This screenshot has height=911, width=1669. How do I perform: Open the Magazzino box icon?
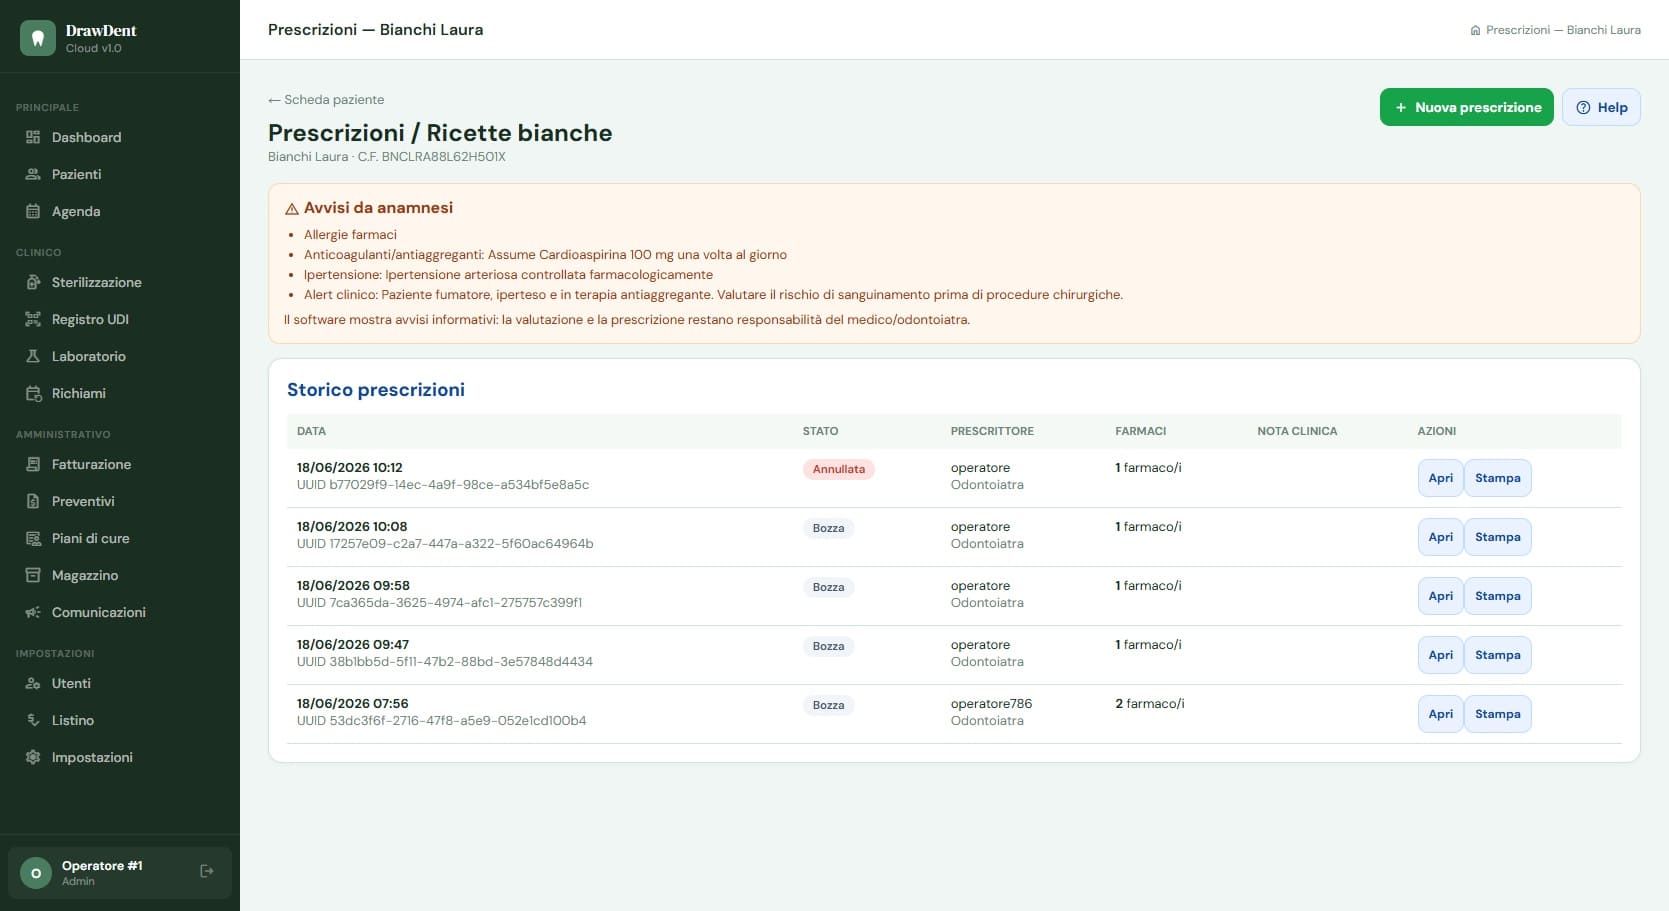[33, 575]
